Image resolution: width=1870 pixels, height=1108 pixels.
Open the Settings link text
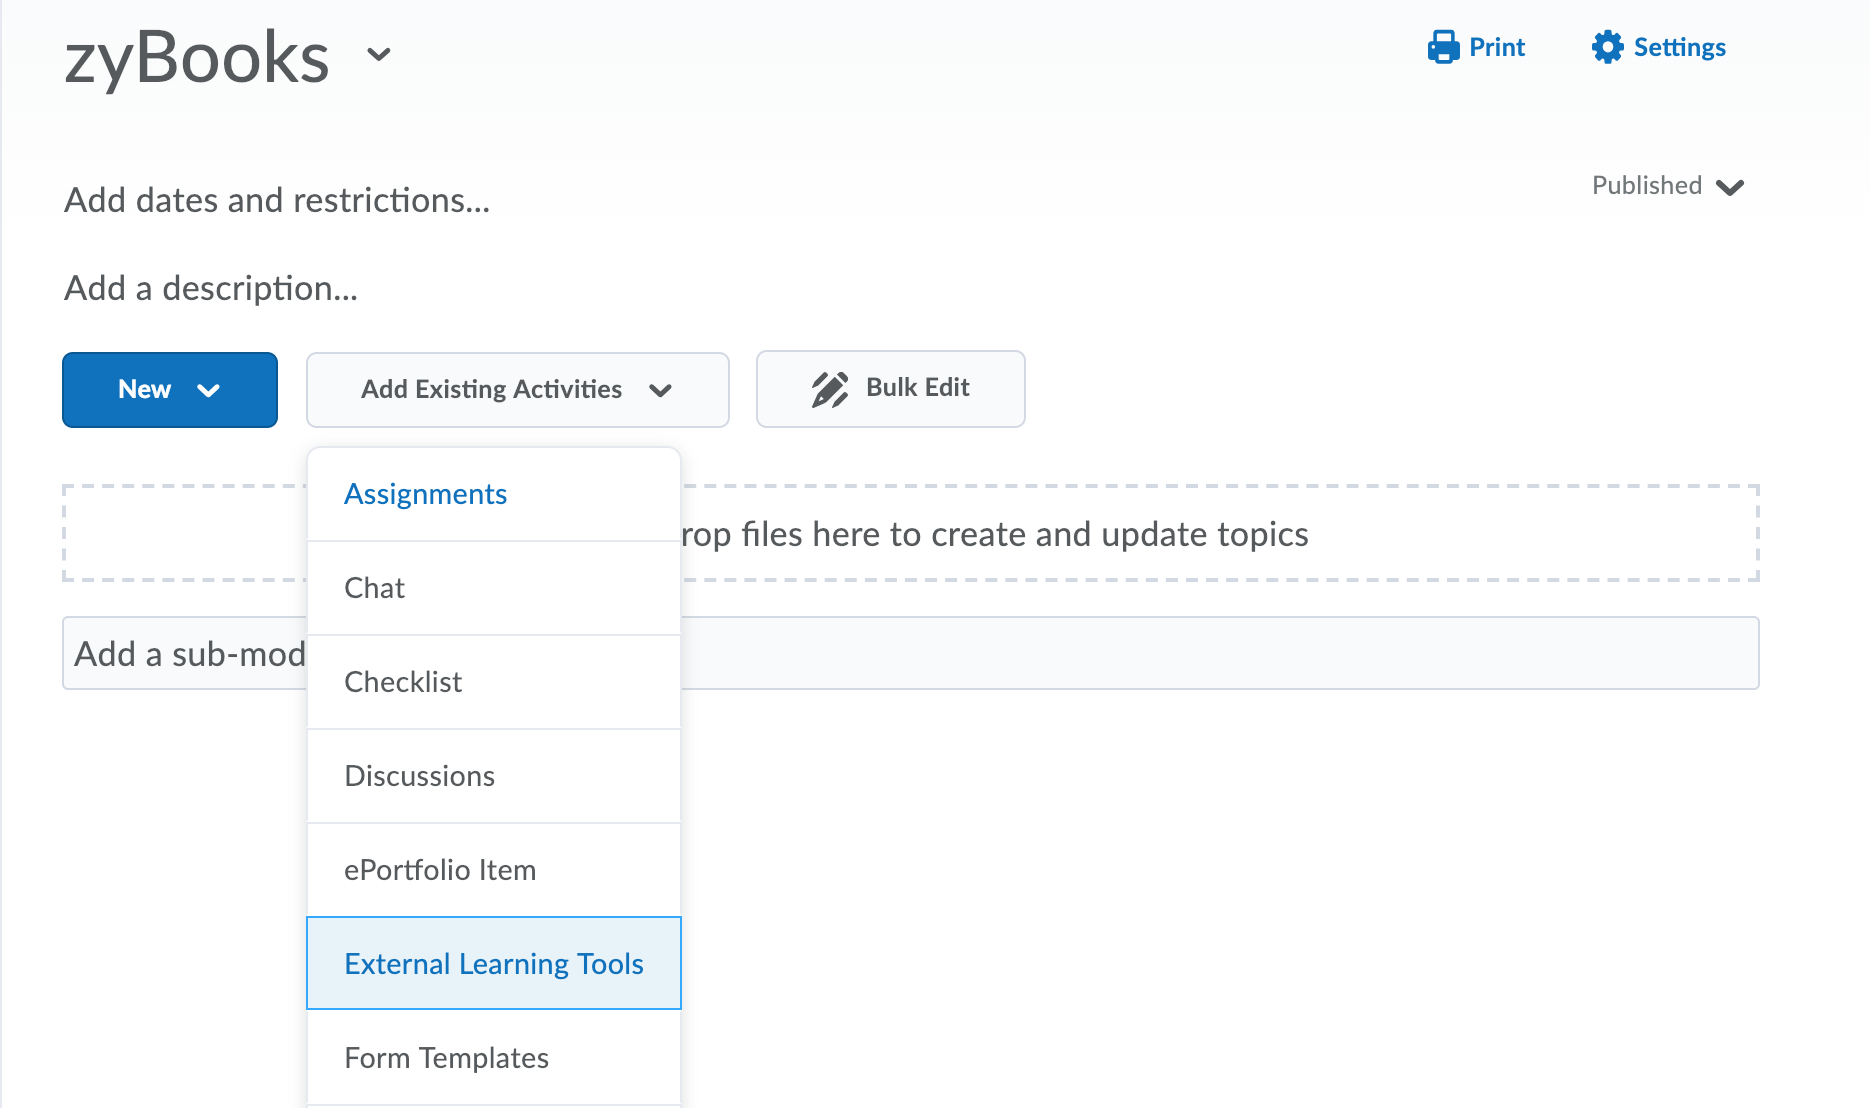tap(1680, 47)
